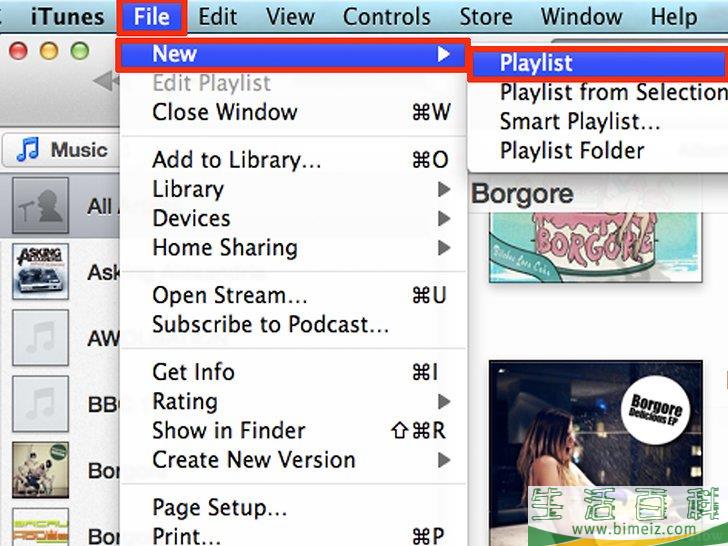Open the Store menu

click(486, 17)
